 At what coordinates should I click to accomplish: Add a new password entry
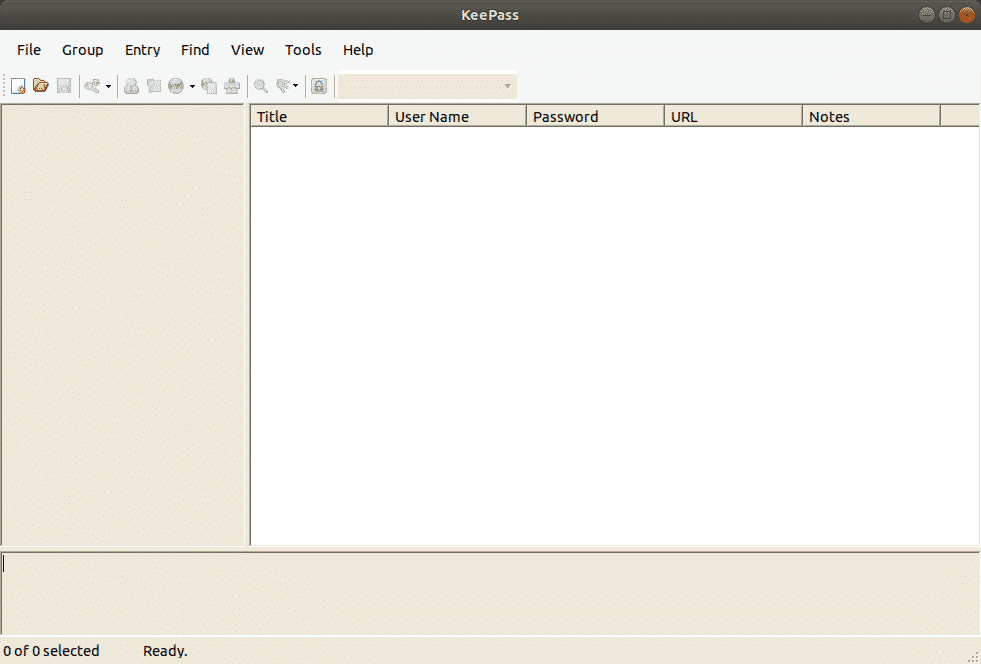(92, 86)
